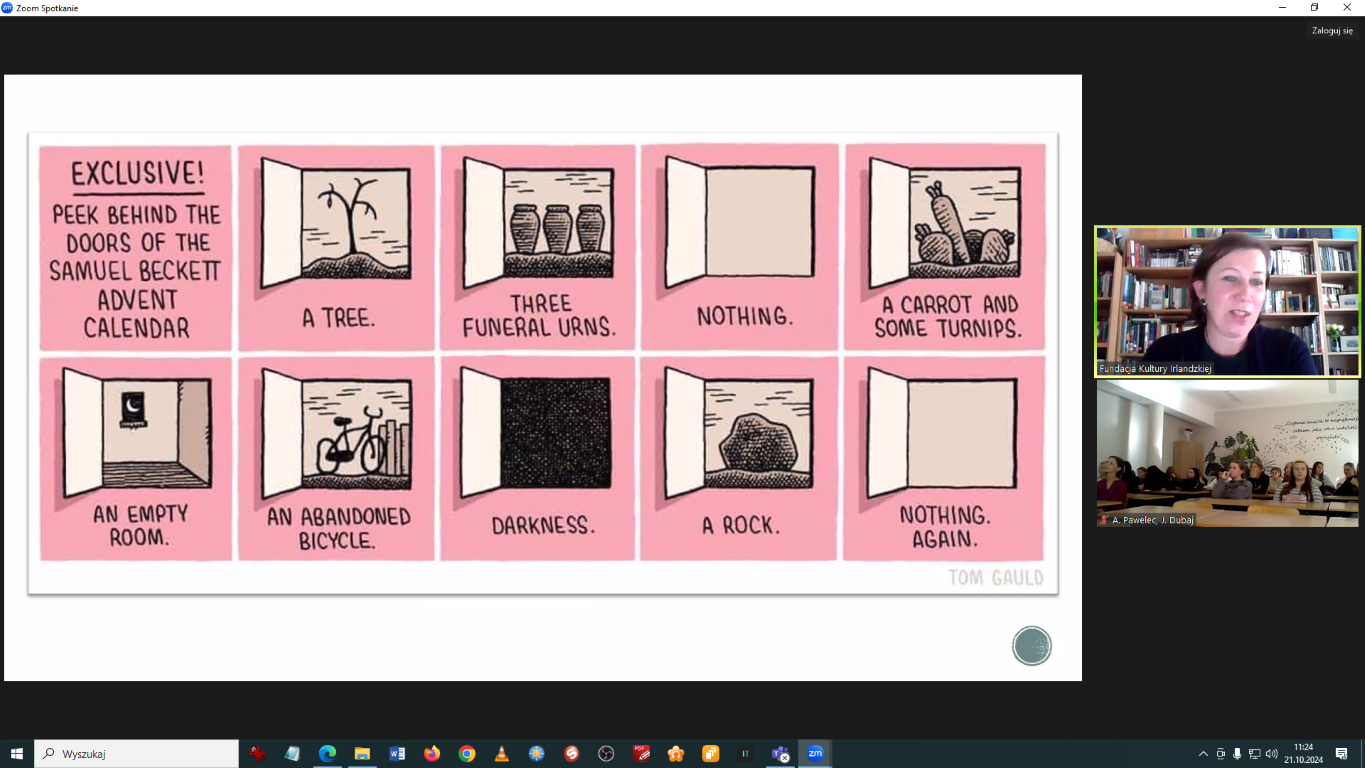Open Firefox from the taskbar
The image size is (1365, 768).
432,753
